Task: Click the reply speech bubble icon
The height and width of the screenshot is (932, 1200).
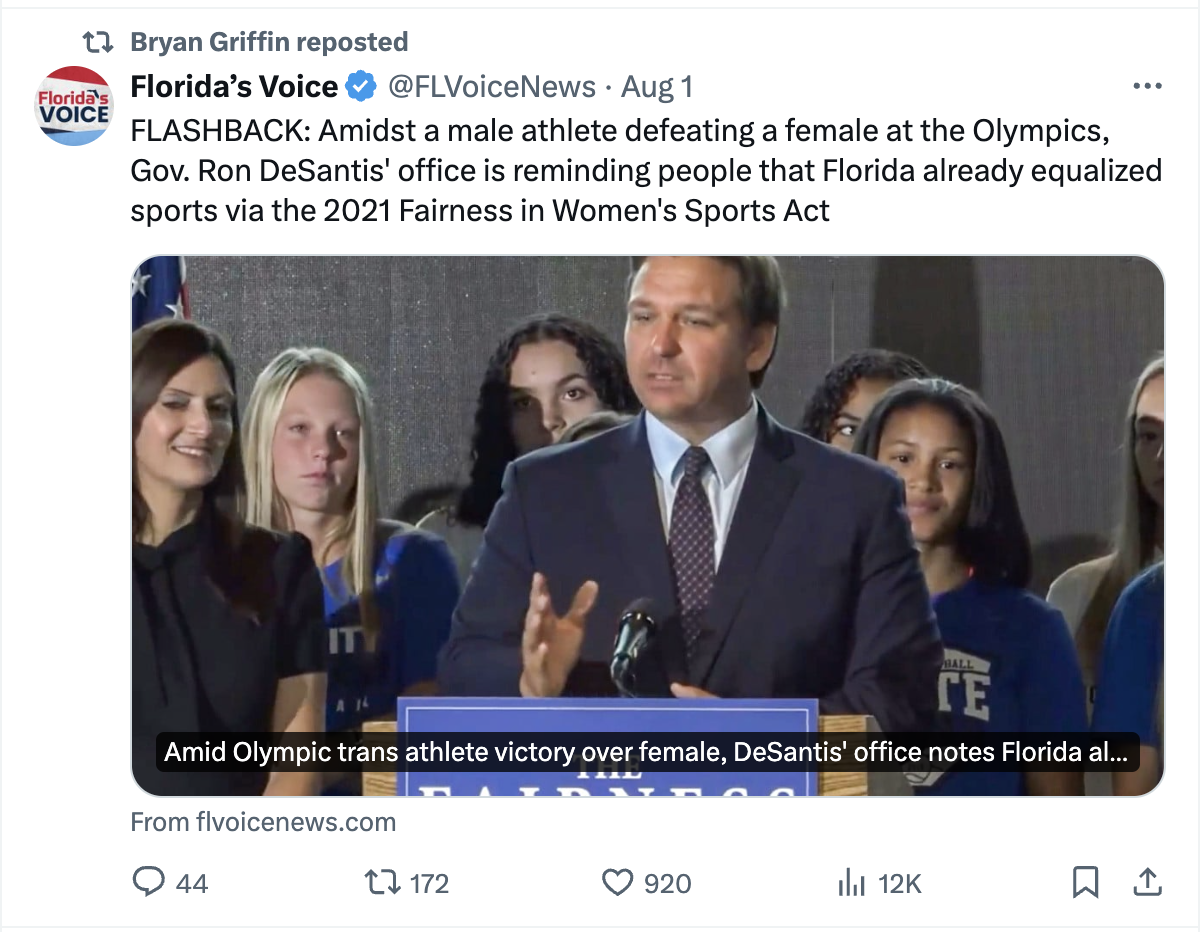Action: (x=149, y=882)
